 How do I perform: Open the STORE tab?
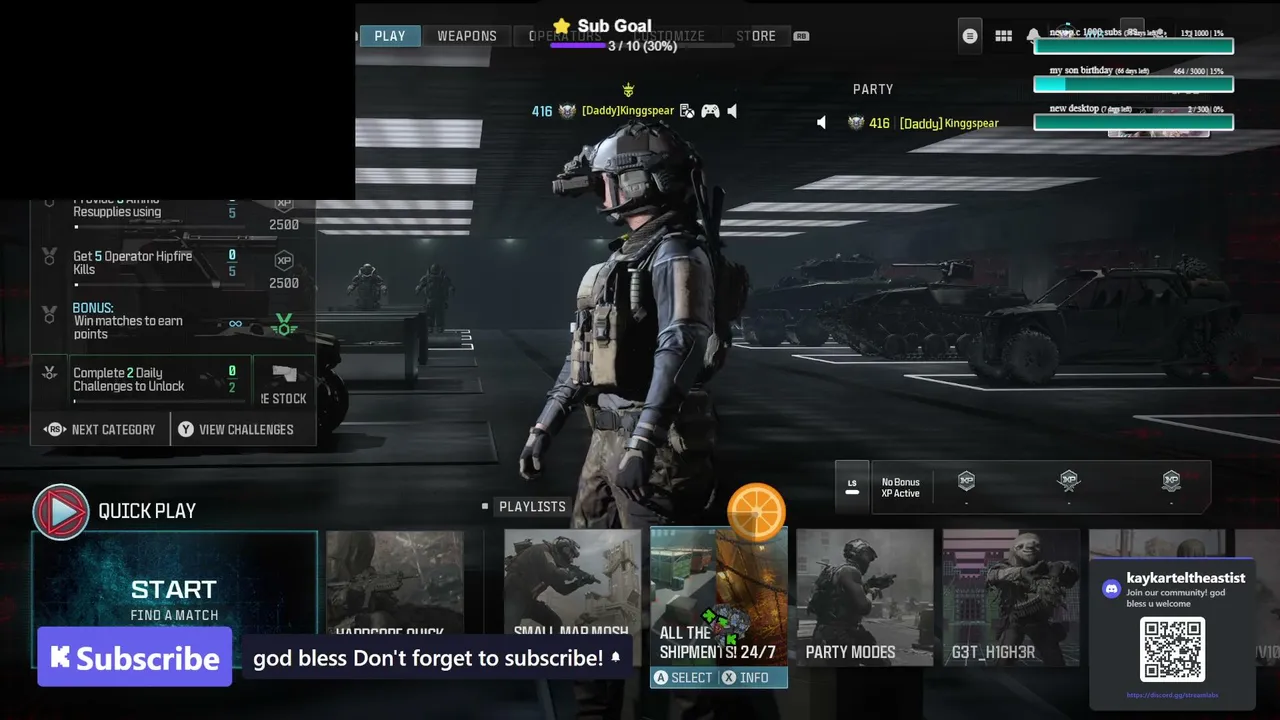point(756,36)
